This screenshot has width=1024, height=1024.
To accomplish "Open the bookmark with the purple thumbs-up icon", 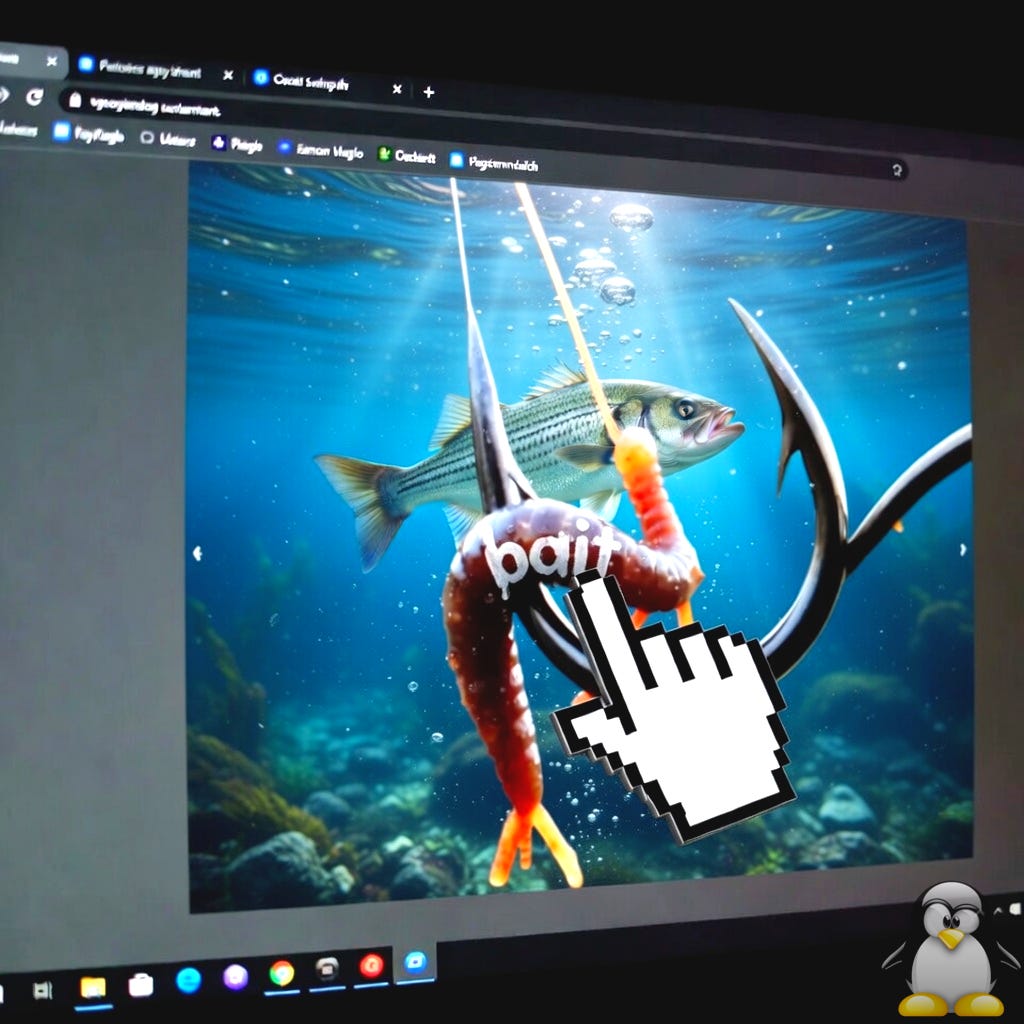I will (237, 144).
